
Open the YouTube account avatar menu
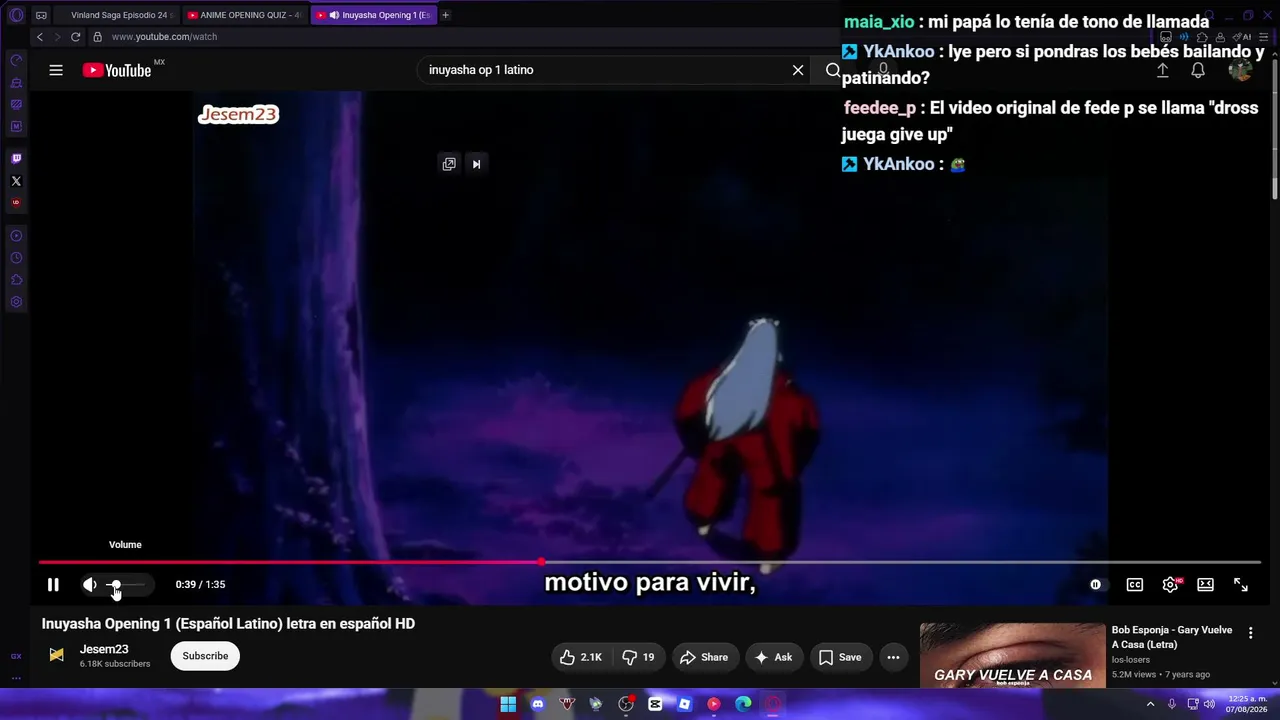click(1240, 70)
